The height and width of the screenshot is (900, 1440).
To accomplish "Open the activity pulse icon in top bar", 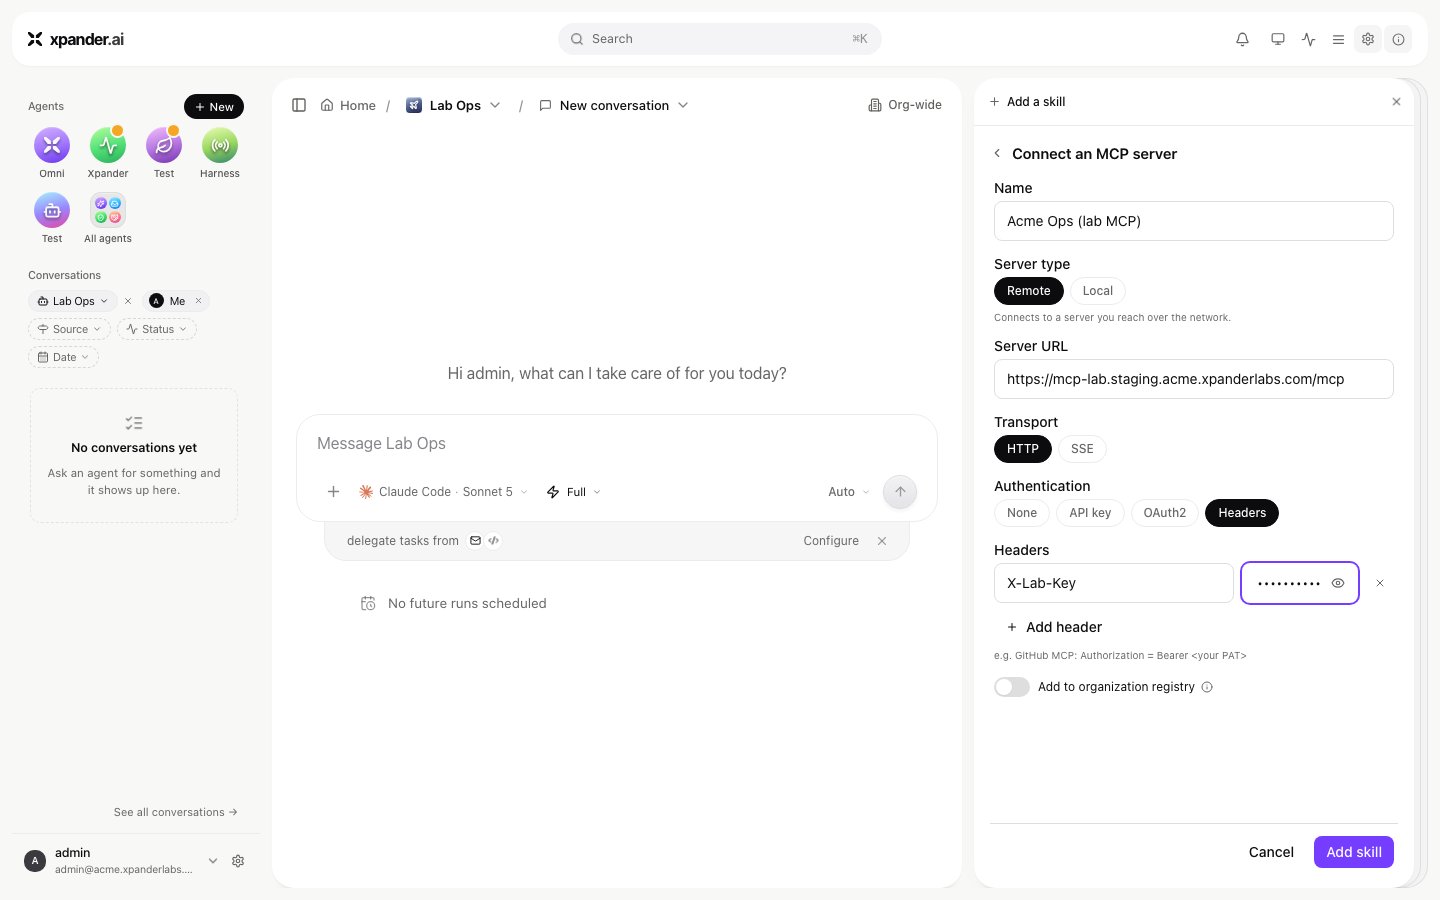I will pos(1308,39).
